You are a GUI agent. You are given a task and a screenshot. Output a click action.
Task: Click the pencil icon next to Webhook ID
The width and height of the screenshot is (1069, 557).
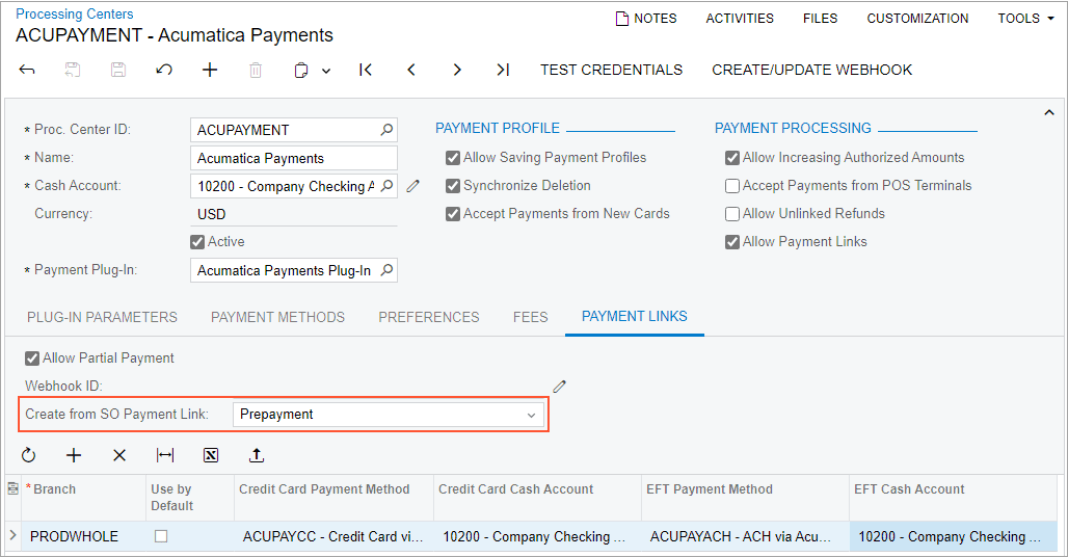point(560,387)
